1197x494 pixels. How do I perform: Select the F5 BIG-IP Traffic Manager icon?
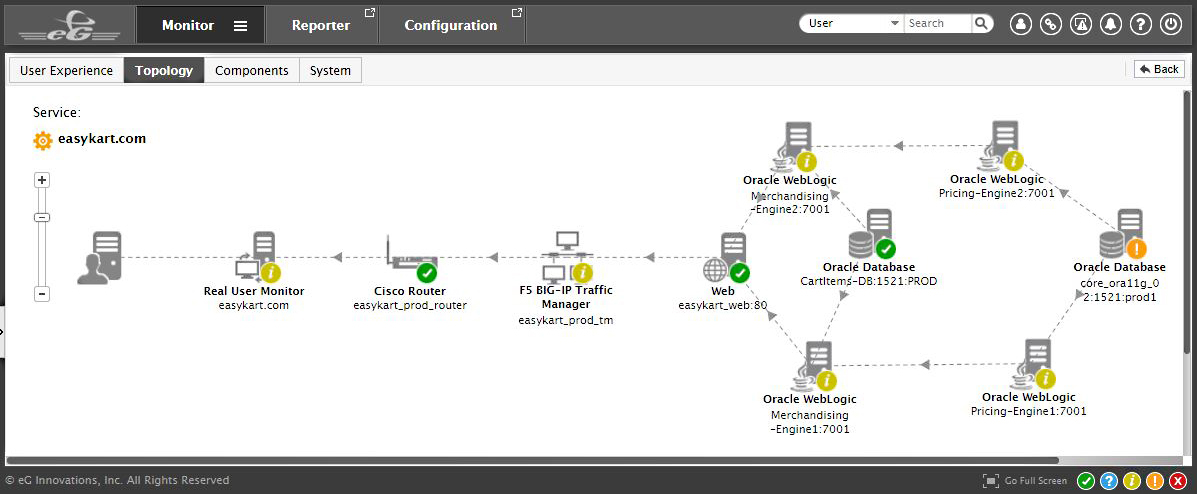[566, 258]
